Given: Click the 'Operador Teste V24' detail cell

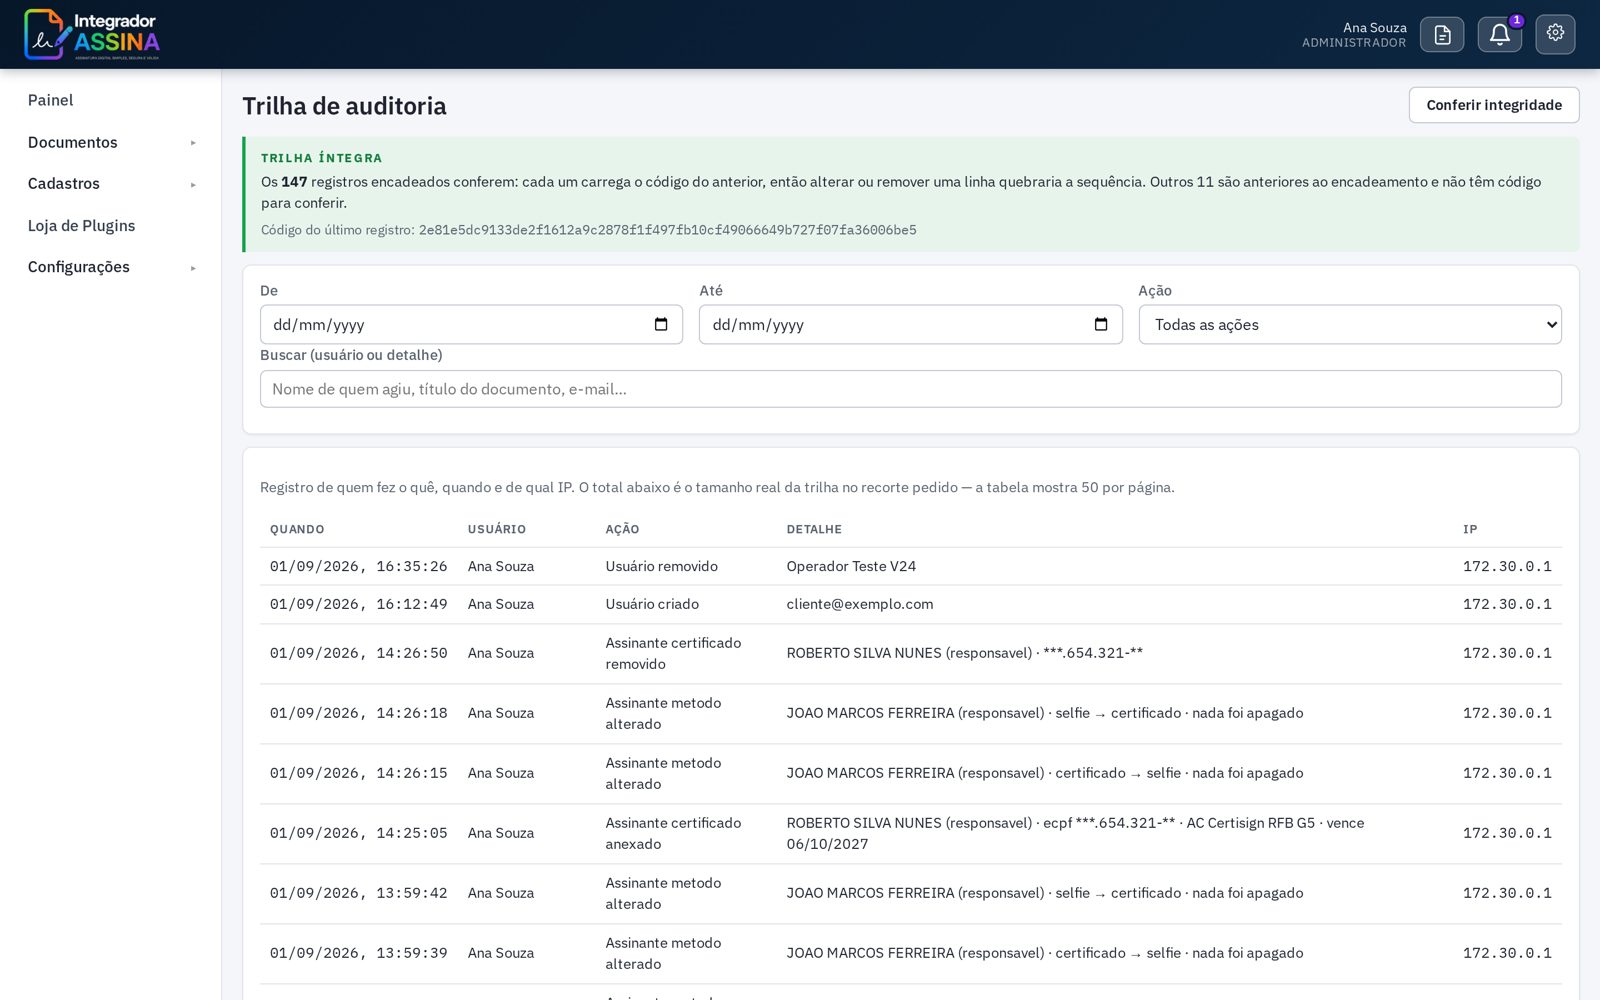Looking at the screenshot, I should (851, 566).
